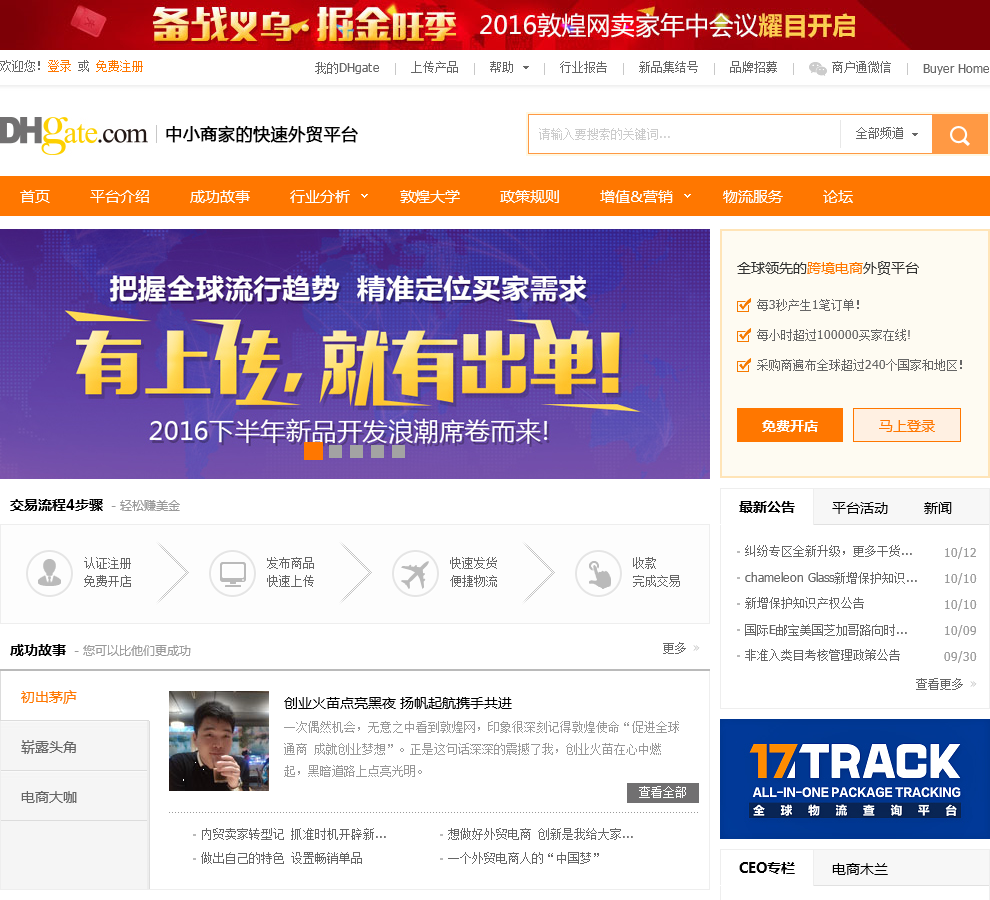This screenshot has width=990, height=900.
Task: Open story 想做好外贸电商 创新是我给大家
Action: click(x=540, y=834)
